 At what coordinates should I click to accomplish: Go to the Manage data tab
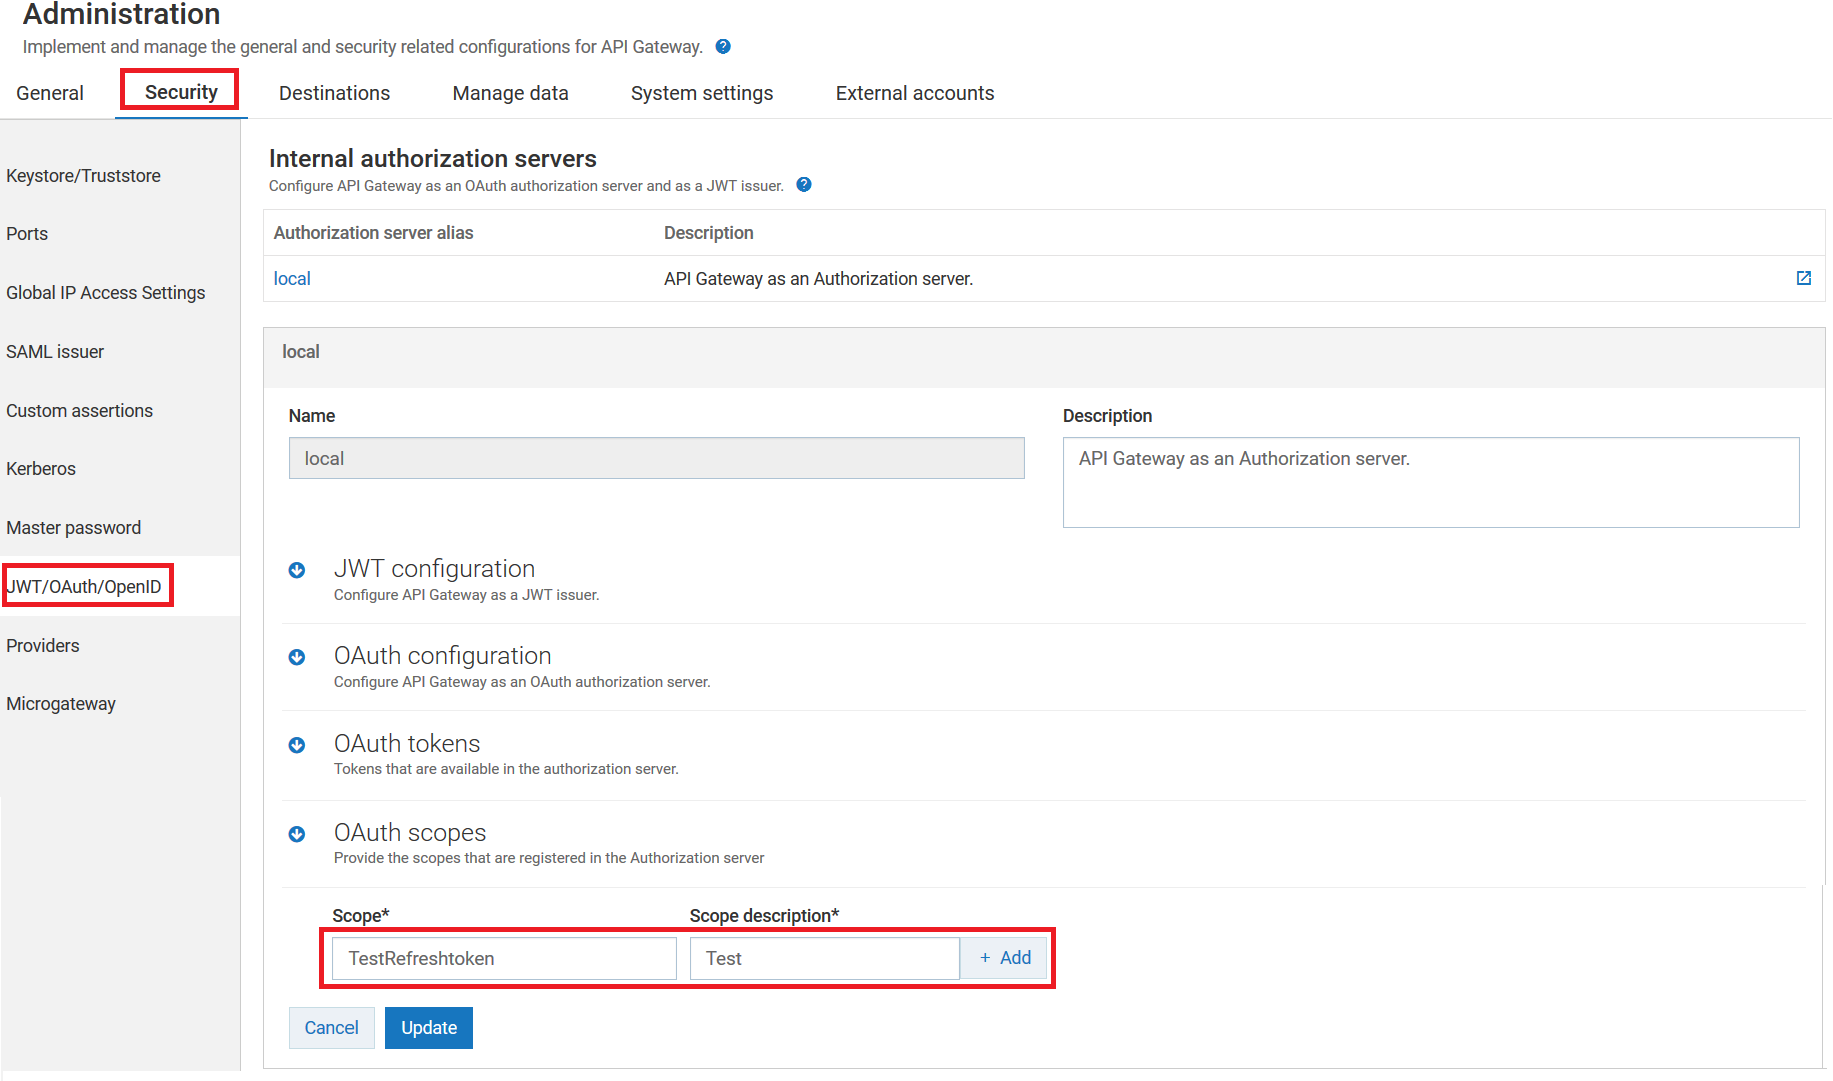point(511,93)
